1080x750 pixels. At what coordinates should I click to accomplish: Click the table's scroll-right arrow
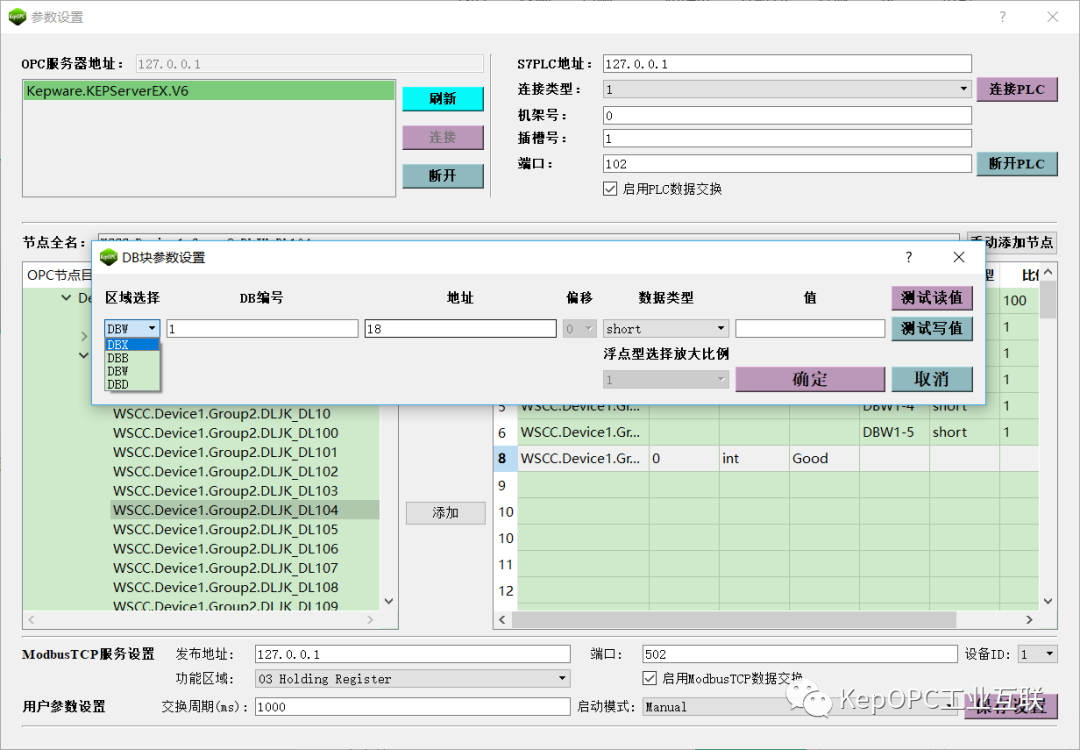pos(1029,620)
